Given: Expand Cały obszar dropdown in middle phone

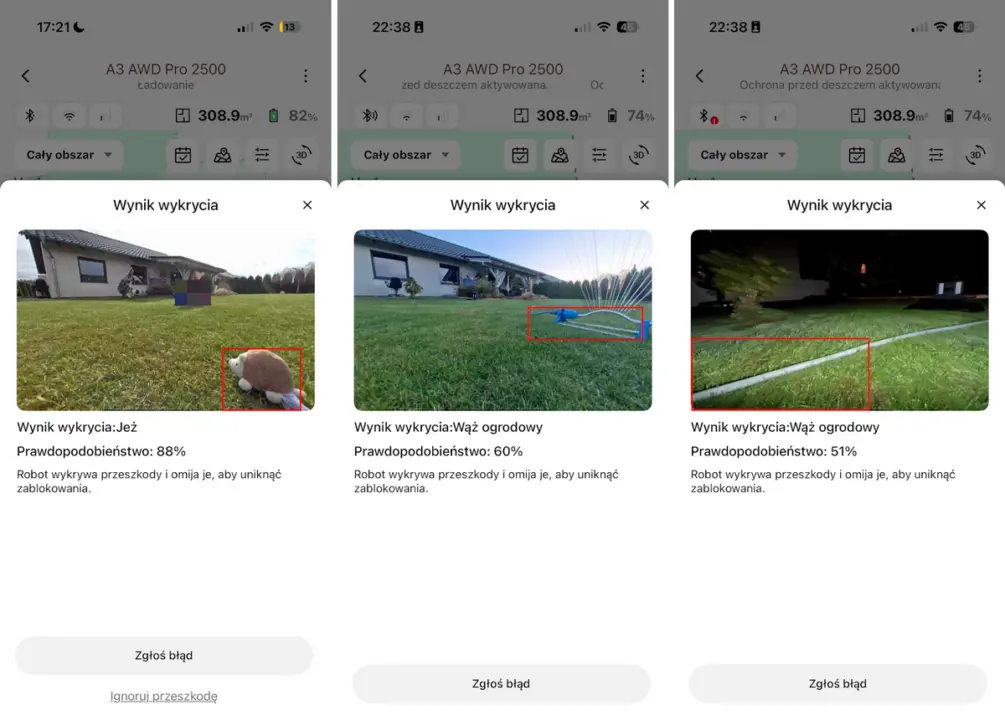Looking at the screenshot, I should [406, 155].
